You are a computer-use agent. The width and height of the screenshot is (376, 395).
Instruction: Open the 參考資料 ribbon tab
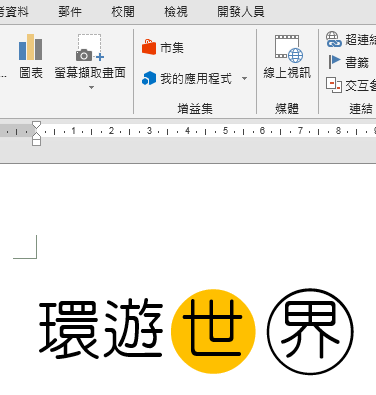point(14,12)
